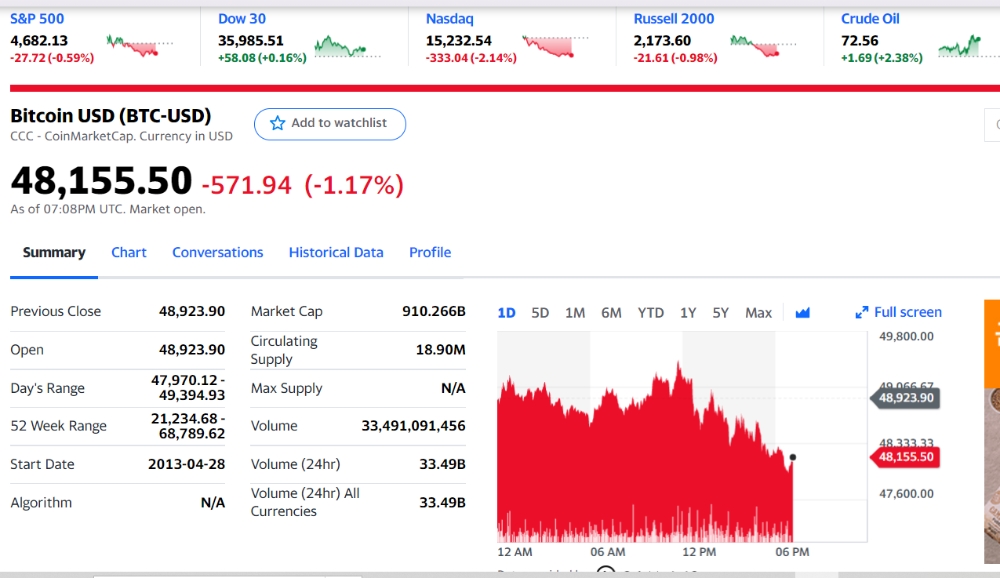Click the Circulating Supply value 18.90M
This screenshot has height=578, width=1000.
(441, 350)
